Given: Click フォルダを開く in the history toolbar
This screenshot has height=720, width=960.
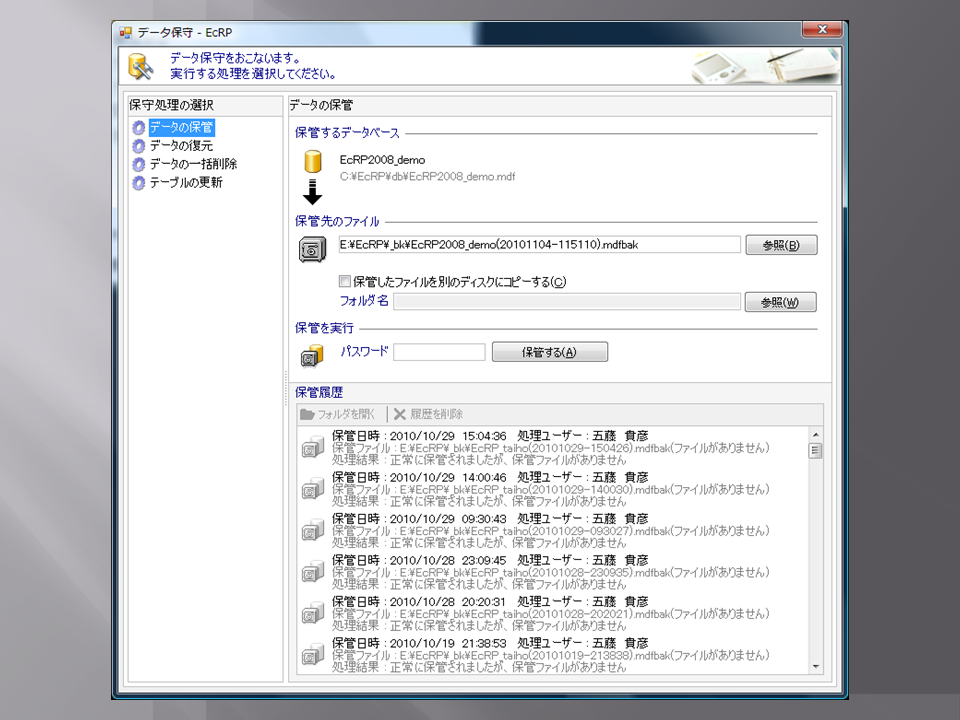Looking at the screenshot, I should (x=338, y=414).
